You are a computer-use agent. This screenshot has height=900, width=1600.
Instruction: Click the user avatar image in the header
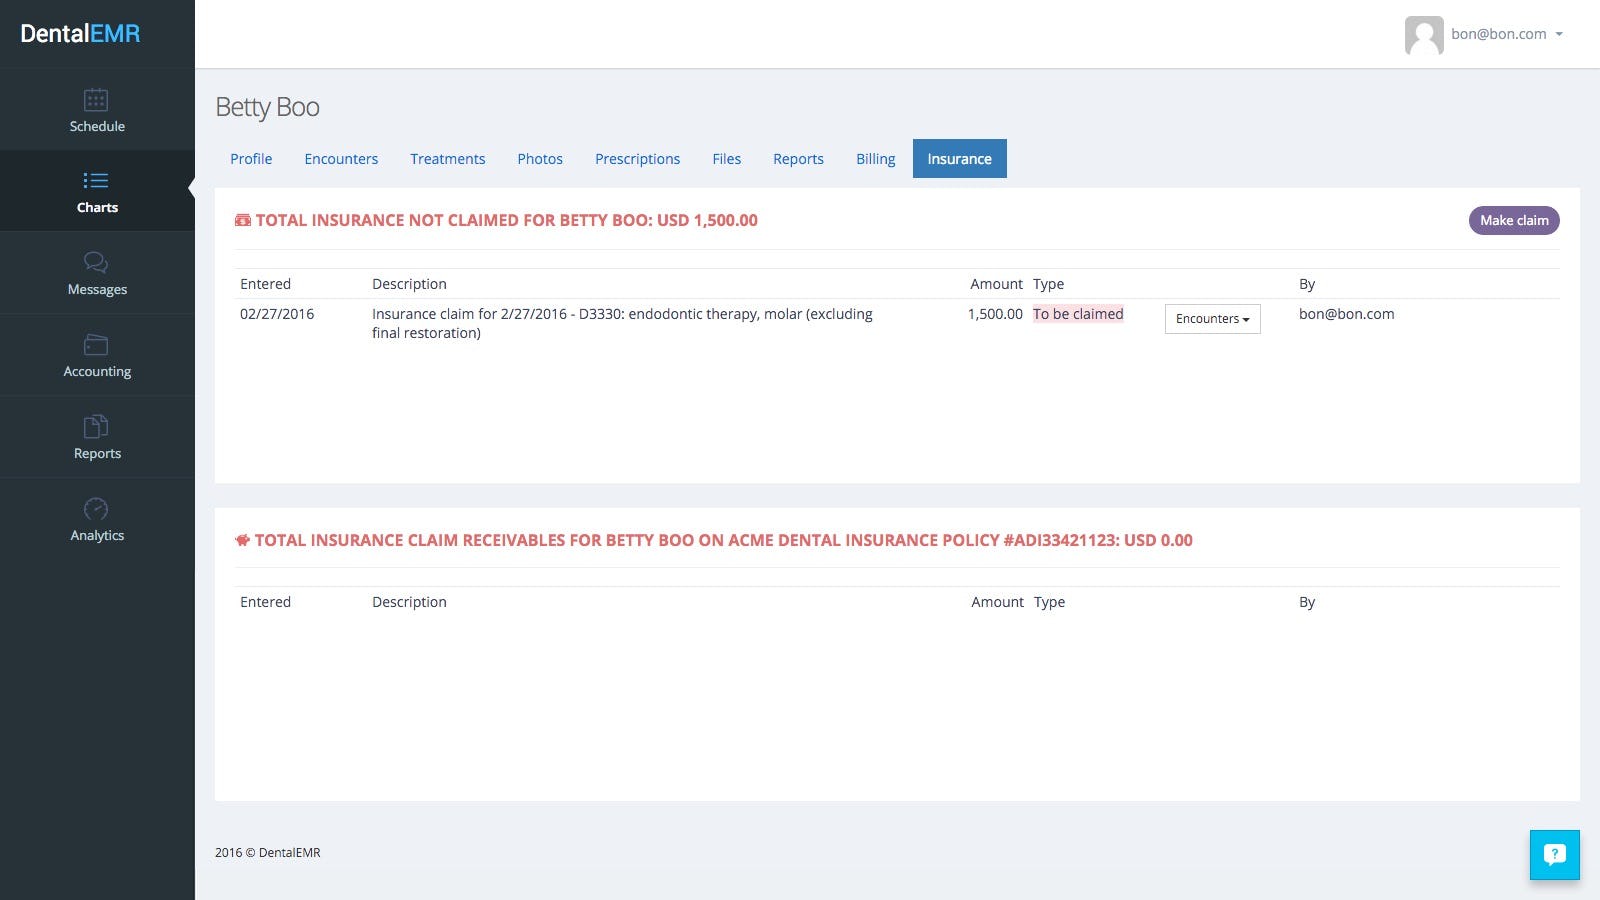[x=1424, y=34]
